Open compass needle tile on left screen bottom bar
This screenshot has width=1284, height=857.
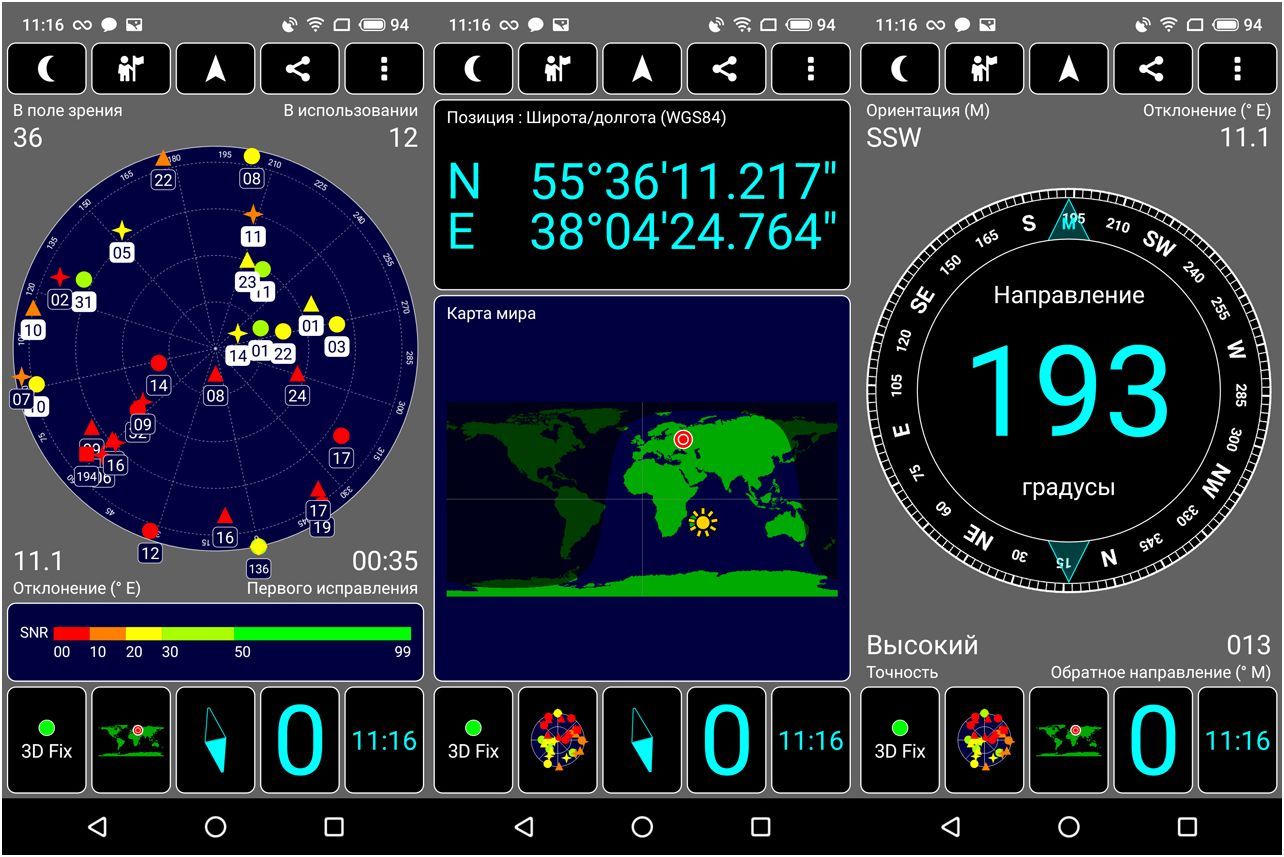click(215, 740)
